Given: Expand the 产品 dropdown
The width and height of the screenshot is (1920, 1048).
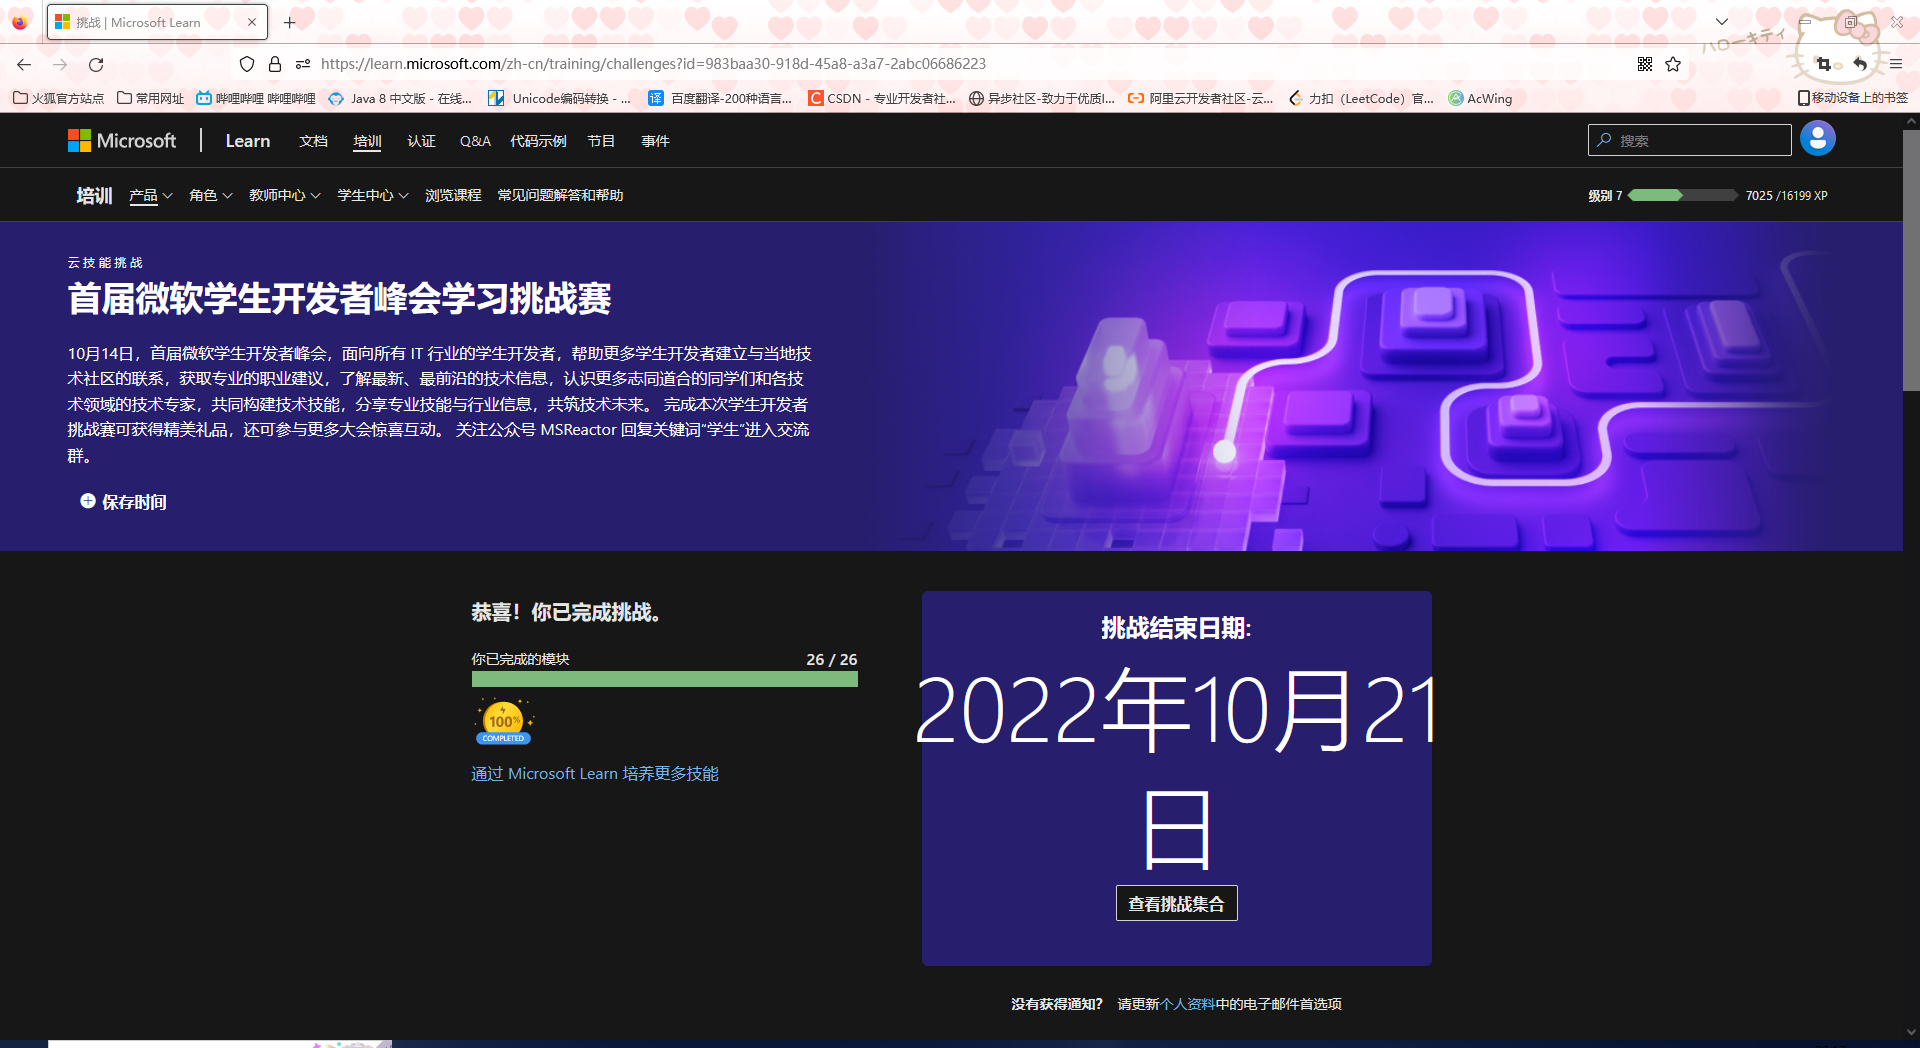Looking at the screenshot, I should tap(151, 195).
